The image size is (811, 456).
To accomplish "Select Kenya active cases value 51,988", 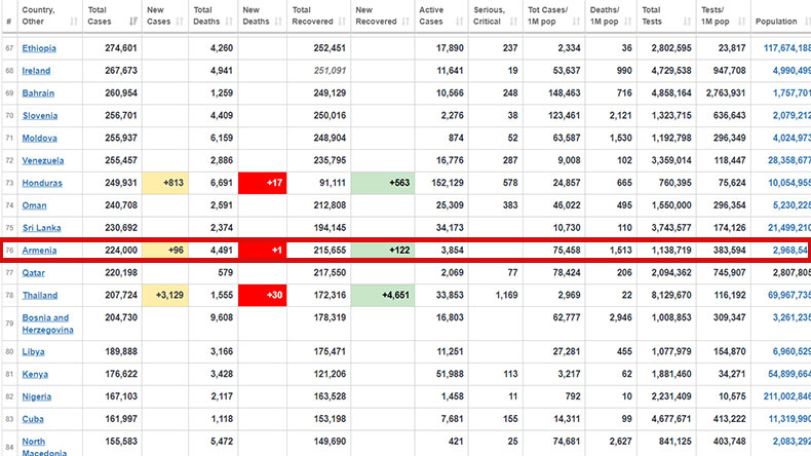I will (x=449, y=374).
